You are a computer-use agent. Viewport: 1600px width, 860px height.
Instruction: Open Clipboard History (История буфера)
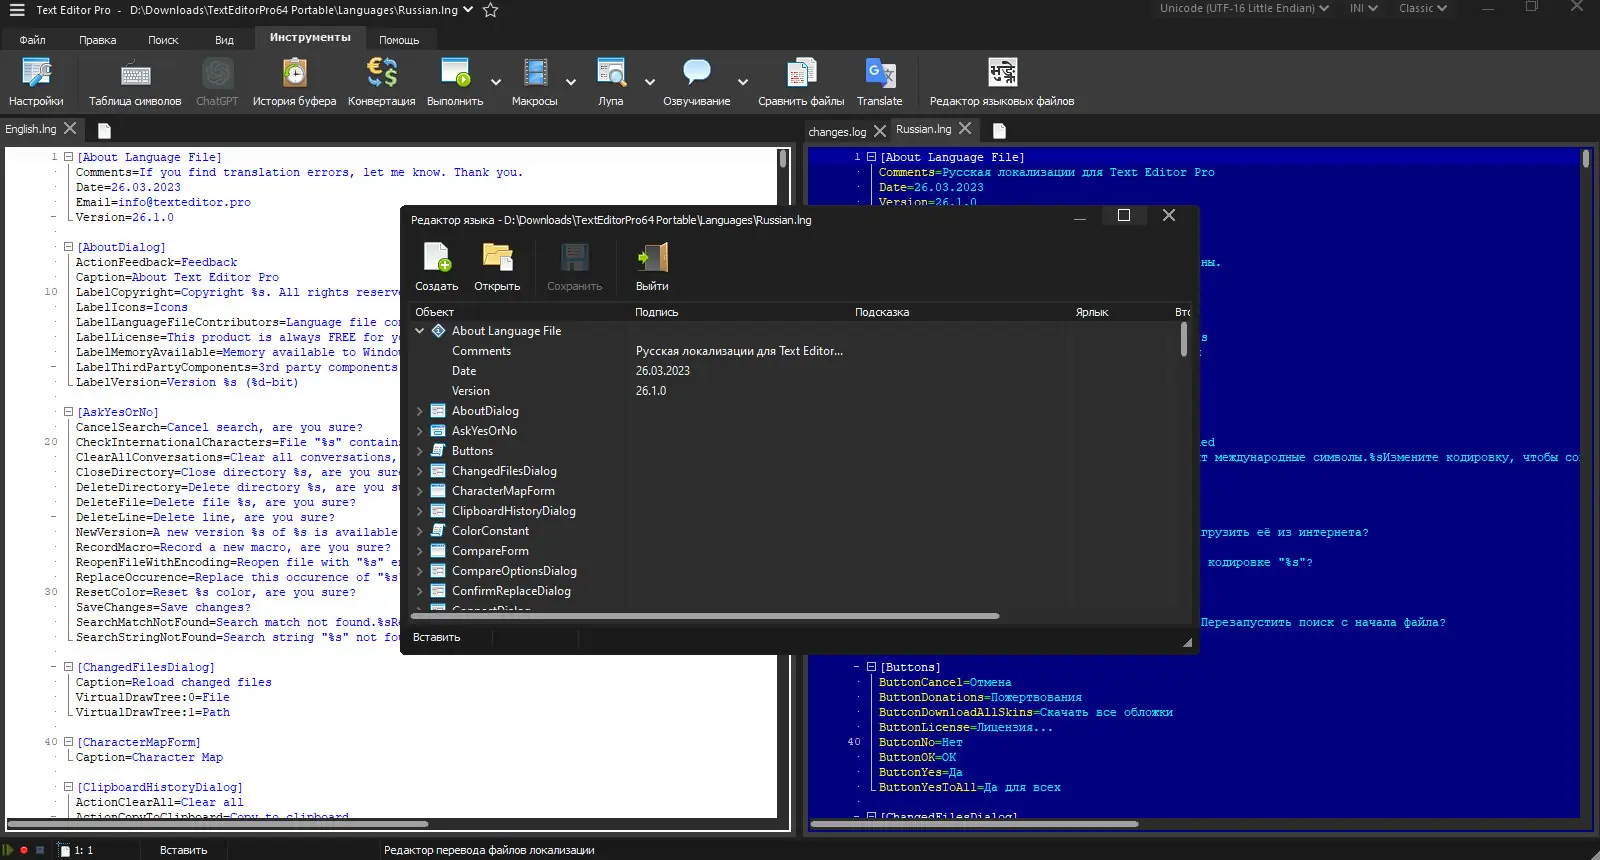294,82
